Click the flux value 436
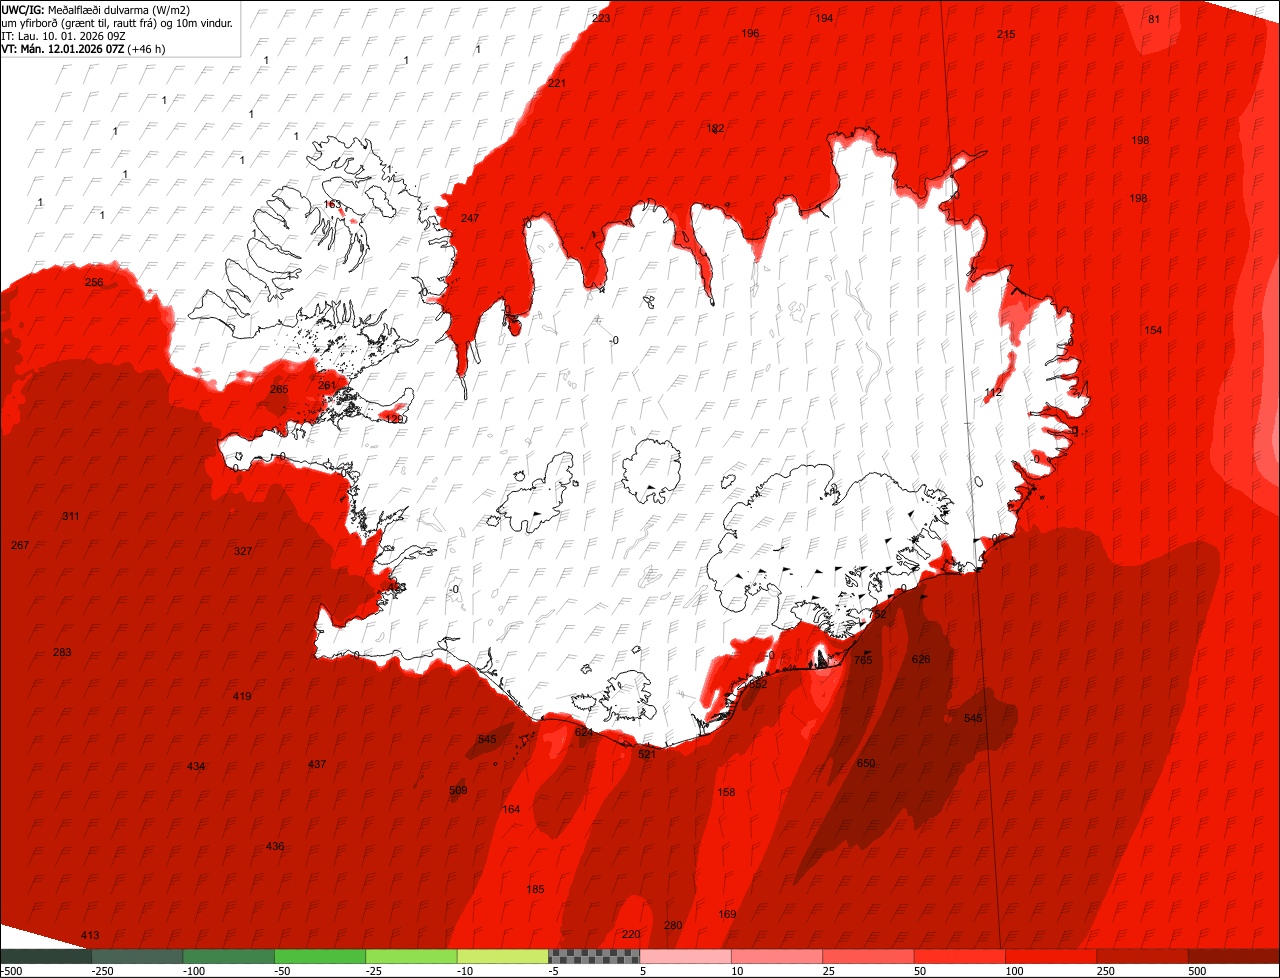 [275, 847]
